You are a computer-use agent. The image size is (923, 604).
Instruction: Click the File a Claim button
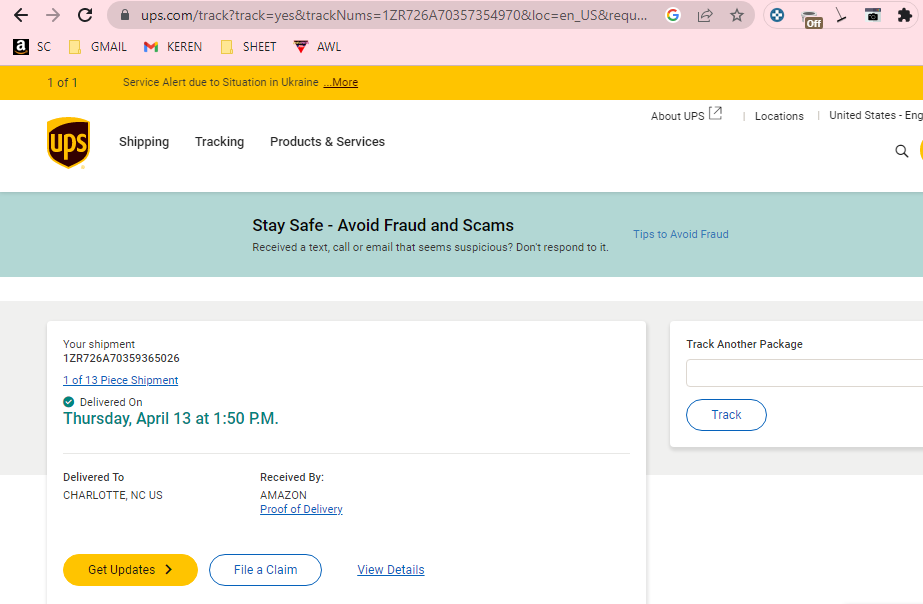coord(265,570)
